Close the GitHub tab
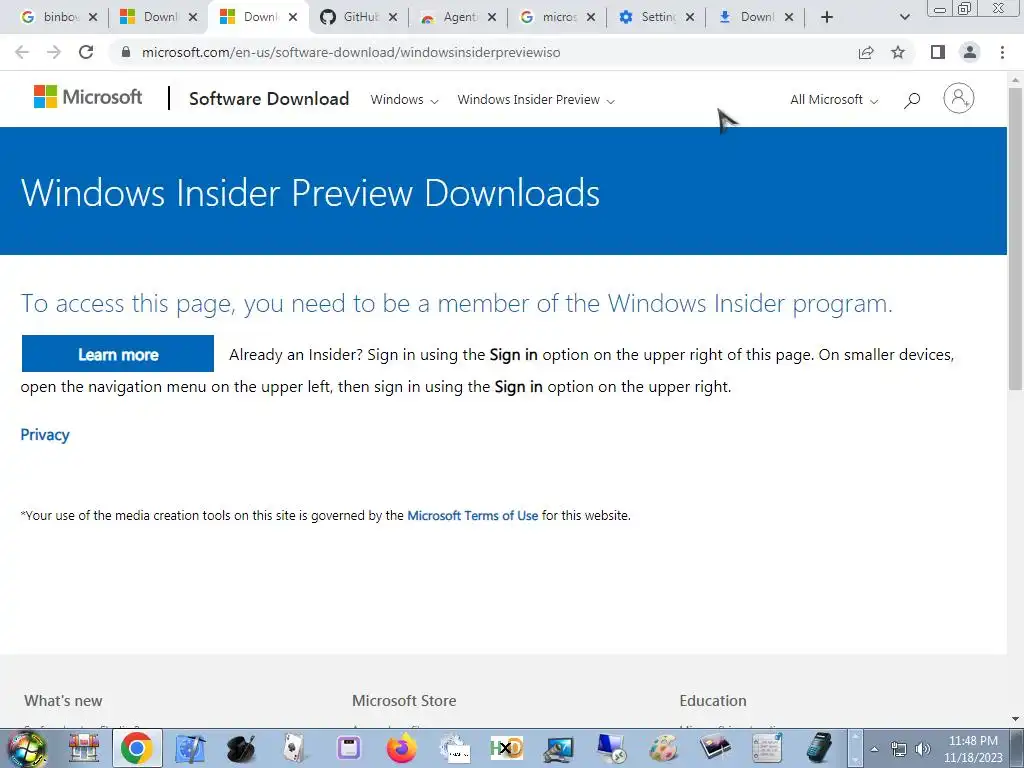The height and width of the screenshot is (768, 1024). coord(392,17)
